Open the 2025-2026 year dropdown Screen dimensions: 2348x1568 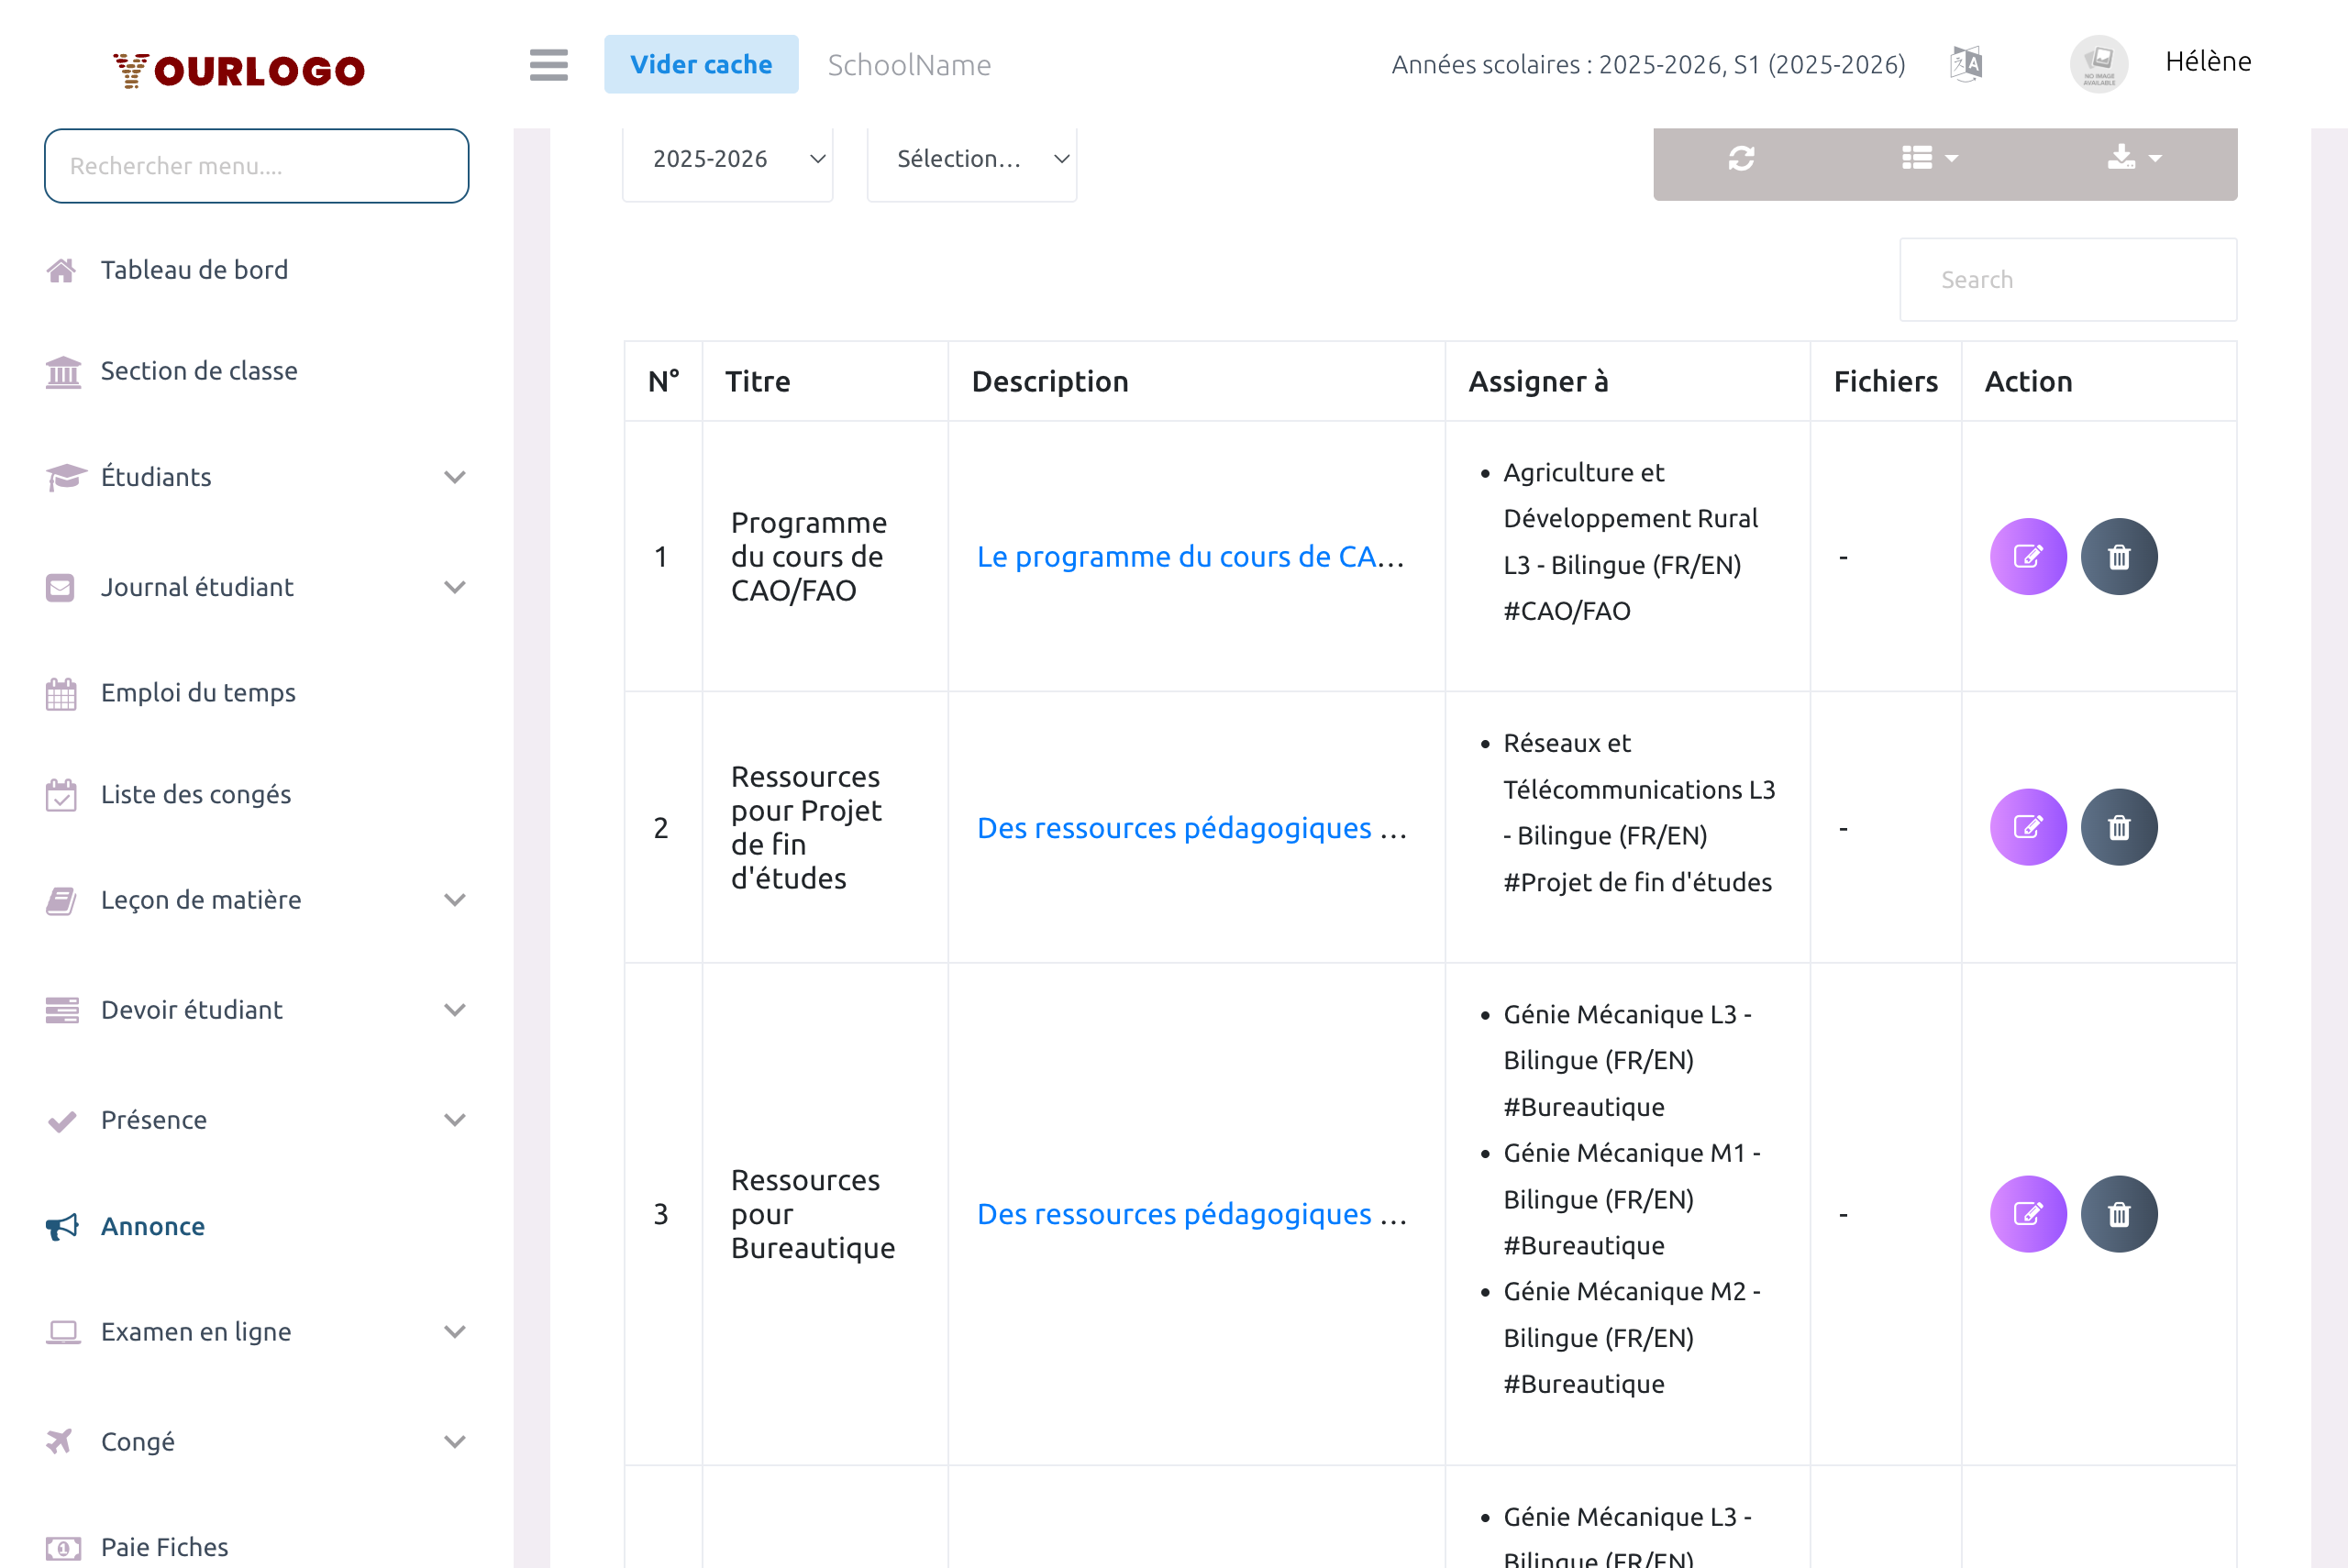pos(727,158)
